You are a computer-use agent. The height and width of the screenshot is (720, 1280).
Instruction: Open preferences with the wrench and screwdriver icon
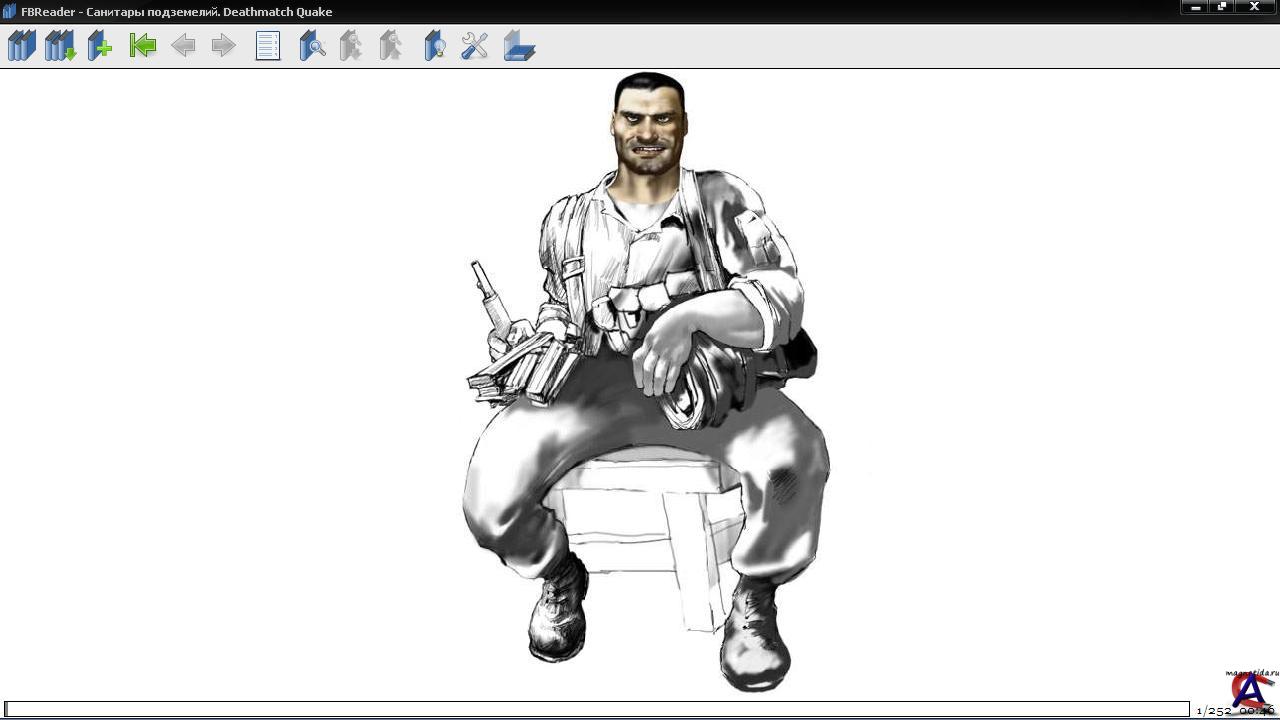pyautogui.click(x=474, y=46)
